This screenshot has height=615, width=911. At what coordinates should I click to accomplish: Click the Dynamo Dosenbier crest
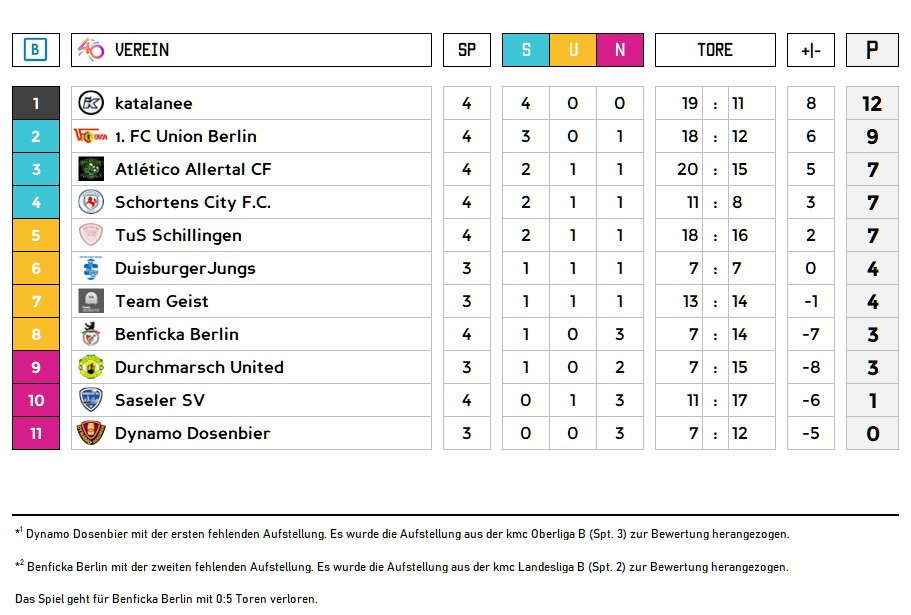pyautogui.click(x=91, y=433)
